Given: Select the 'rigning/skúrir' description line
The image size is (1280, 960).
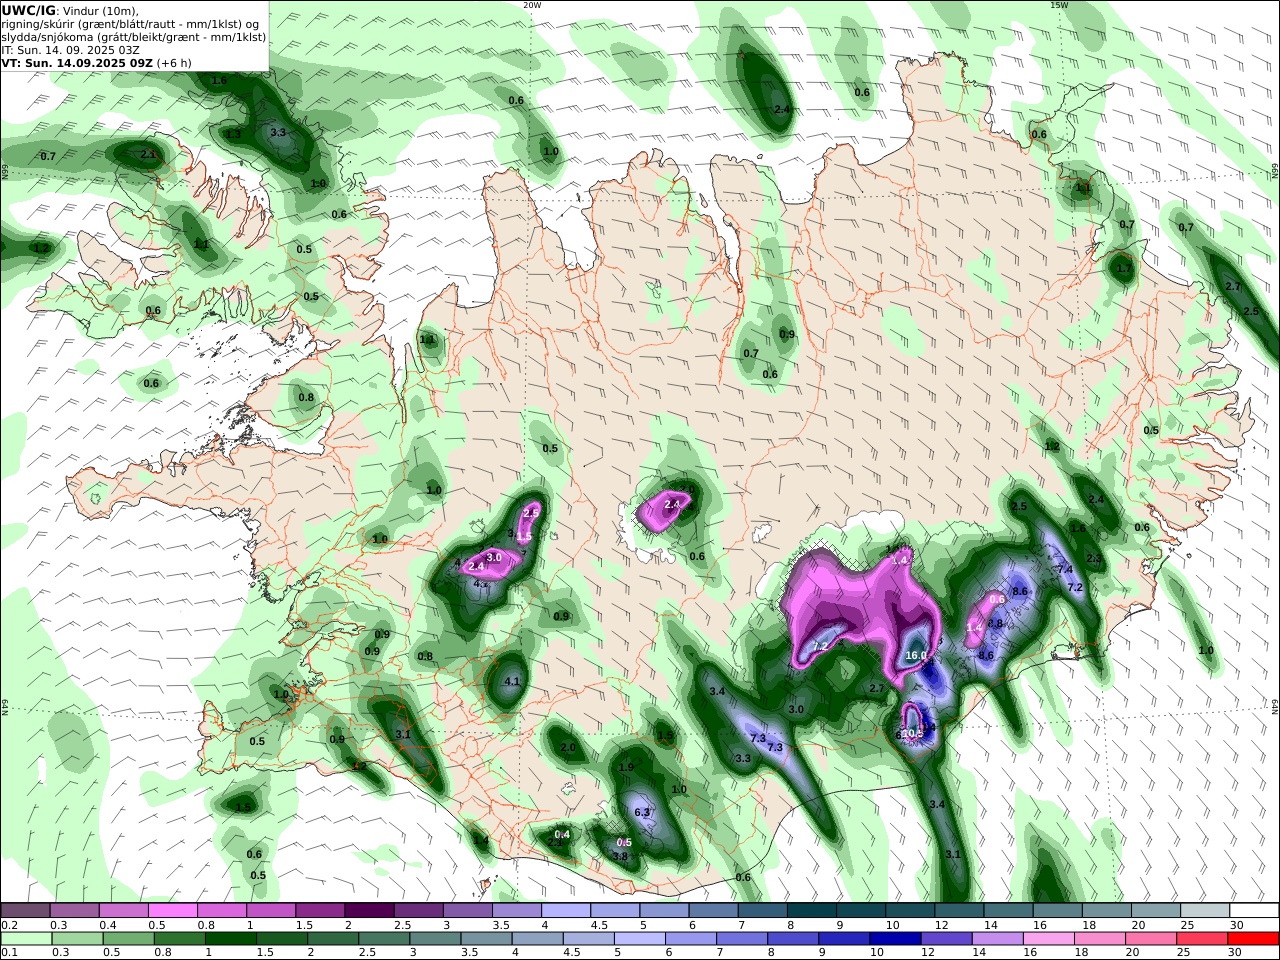Looking at the screenshot, I should [x=131, y=24].
